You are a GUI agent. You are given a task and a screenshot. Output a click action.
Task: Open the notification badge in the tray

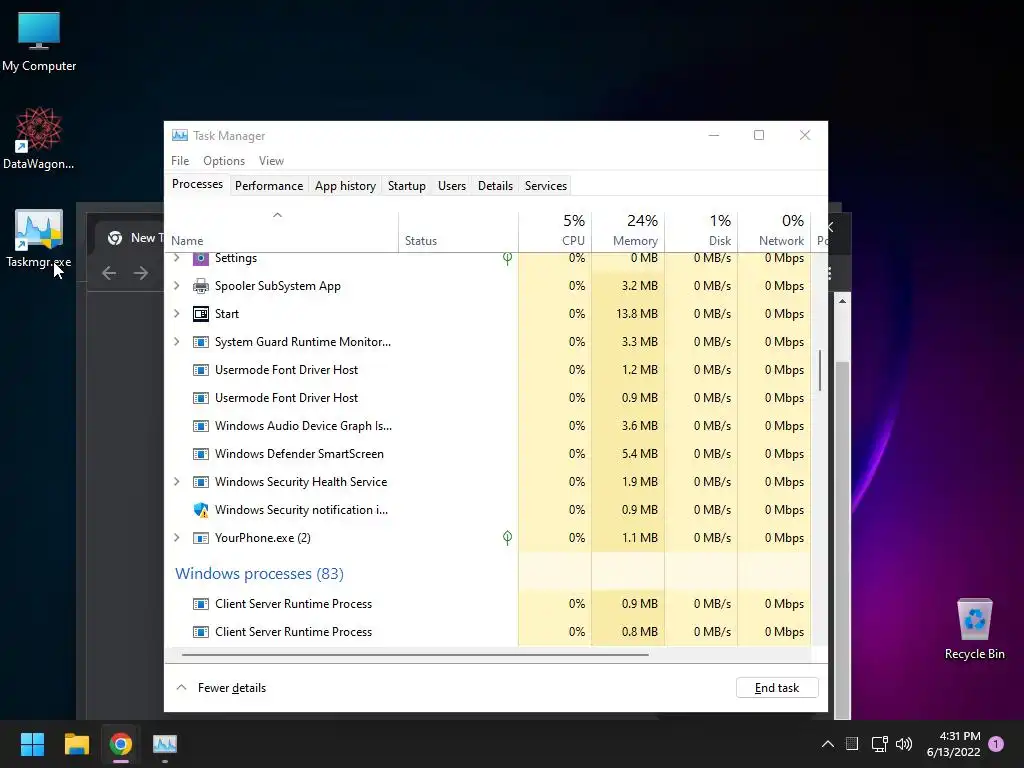coord(996,744)
